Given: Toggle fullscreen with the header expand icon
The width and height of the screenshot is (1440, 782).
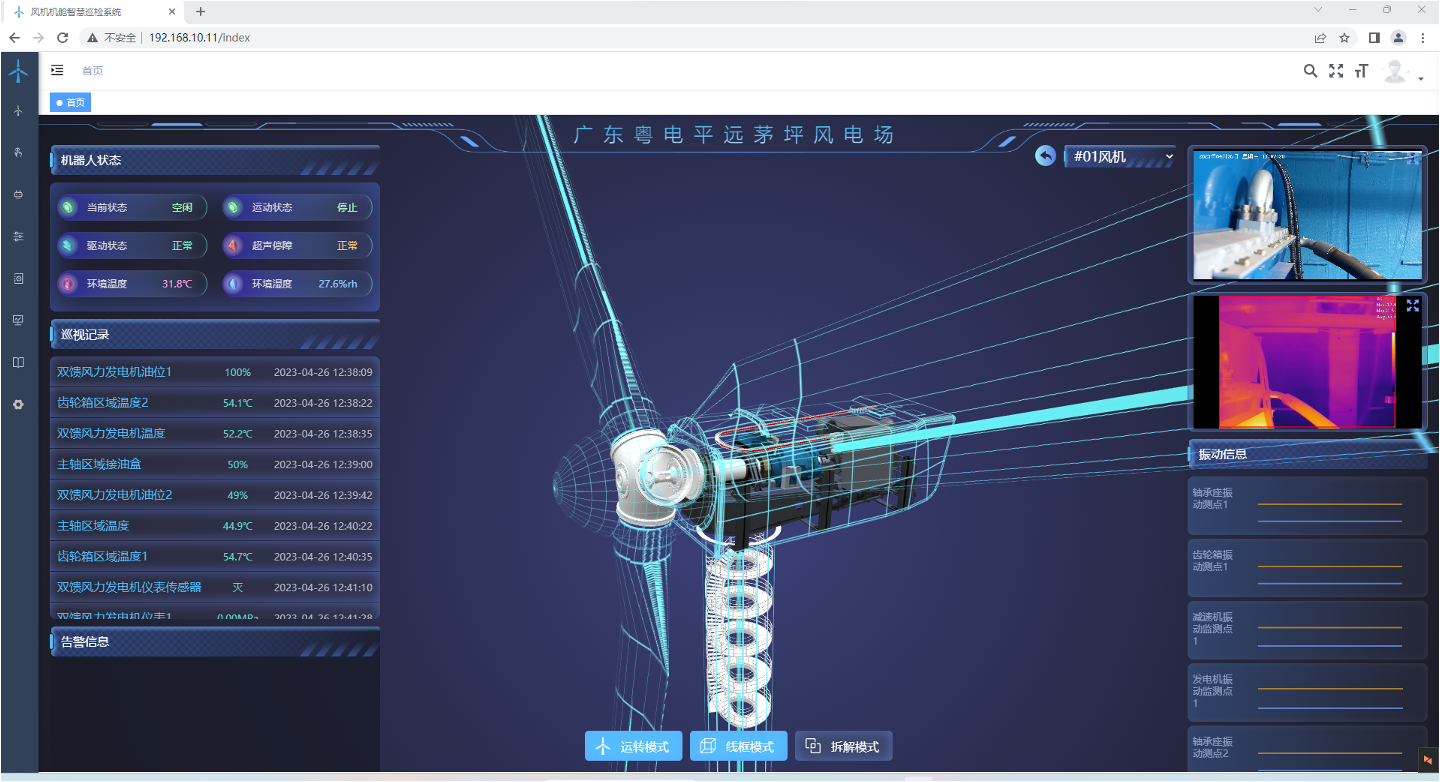Looking at the screenshot, I should point(1336,71).
